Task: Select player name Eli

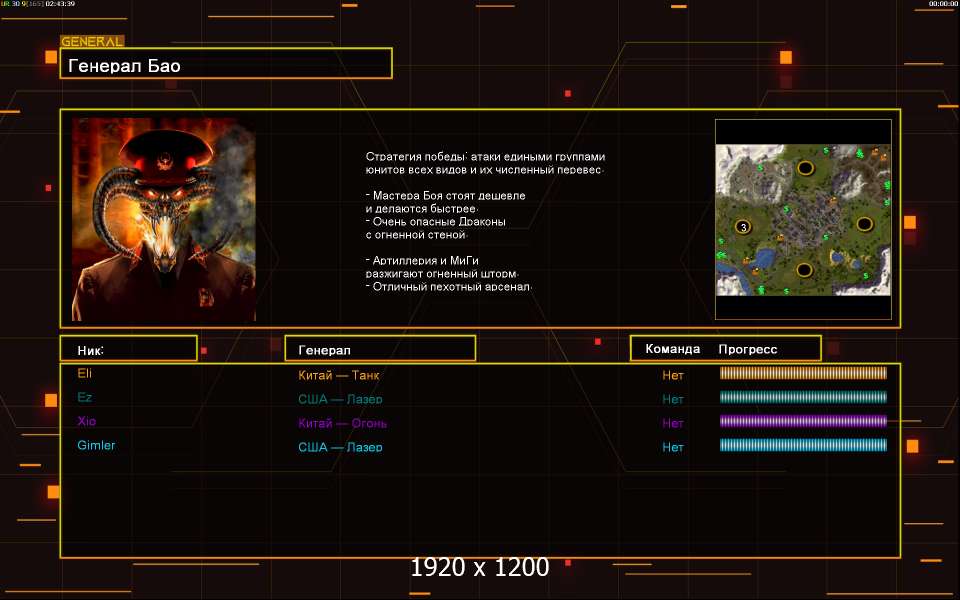Action: (x=84, y=373)
